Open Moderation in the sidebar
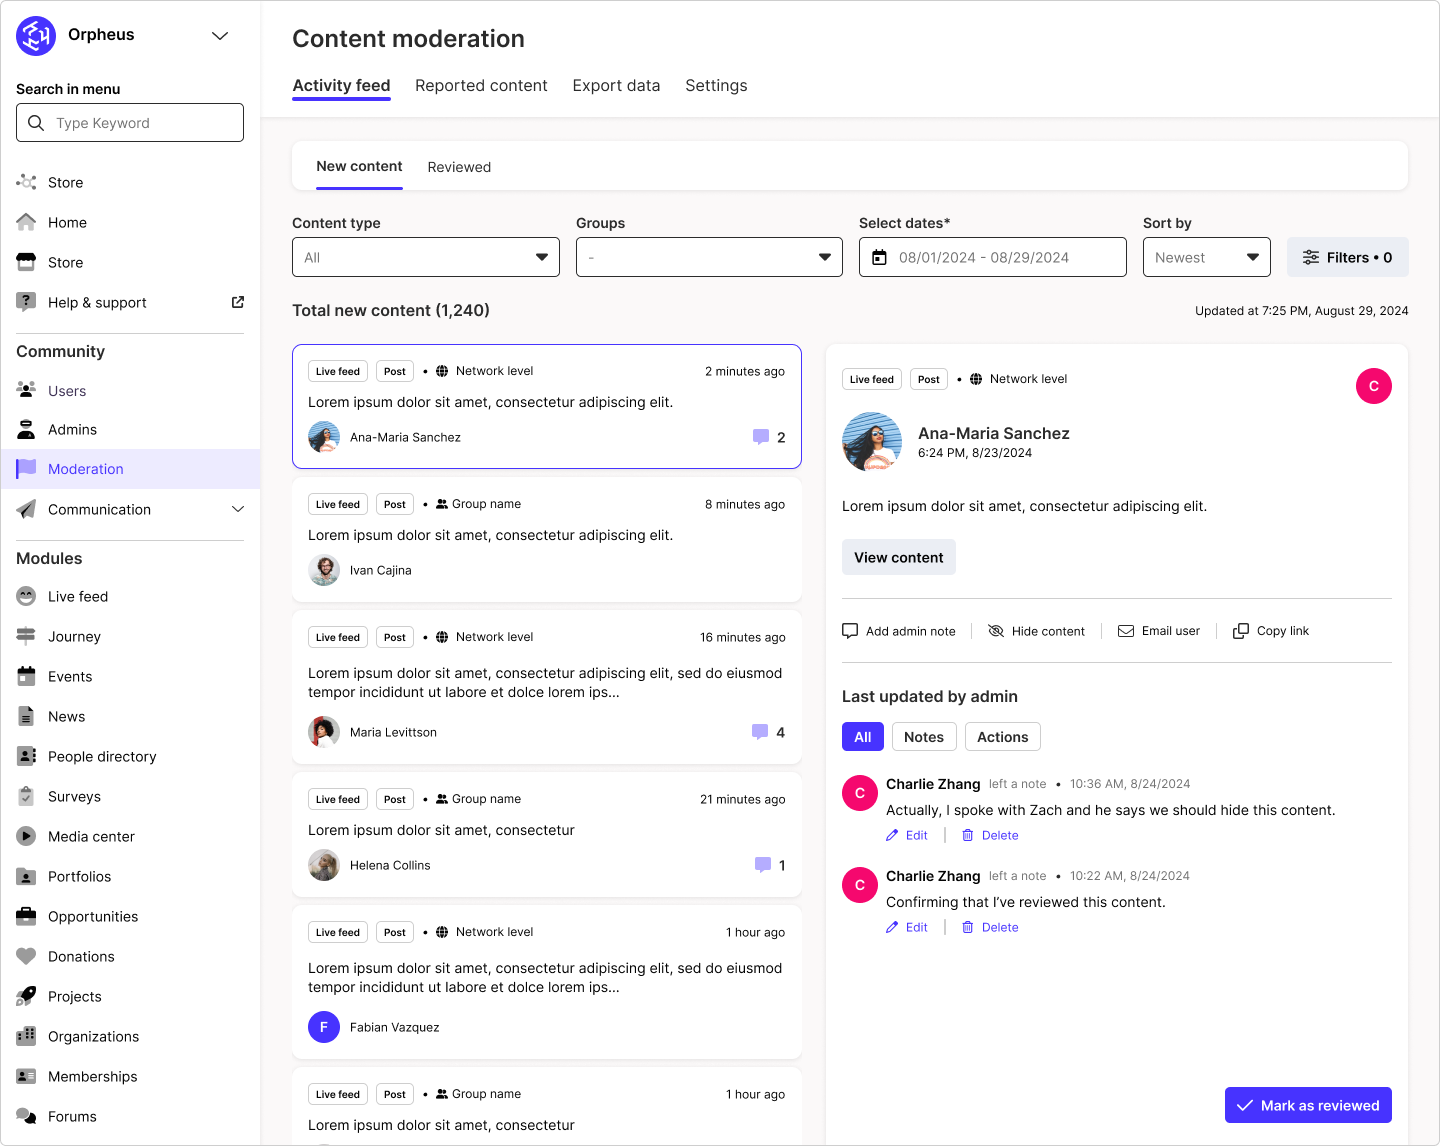The width and height of the screenshot is (1440, 1146). 130,469
